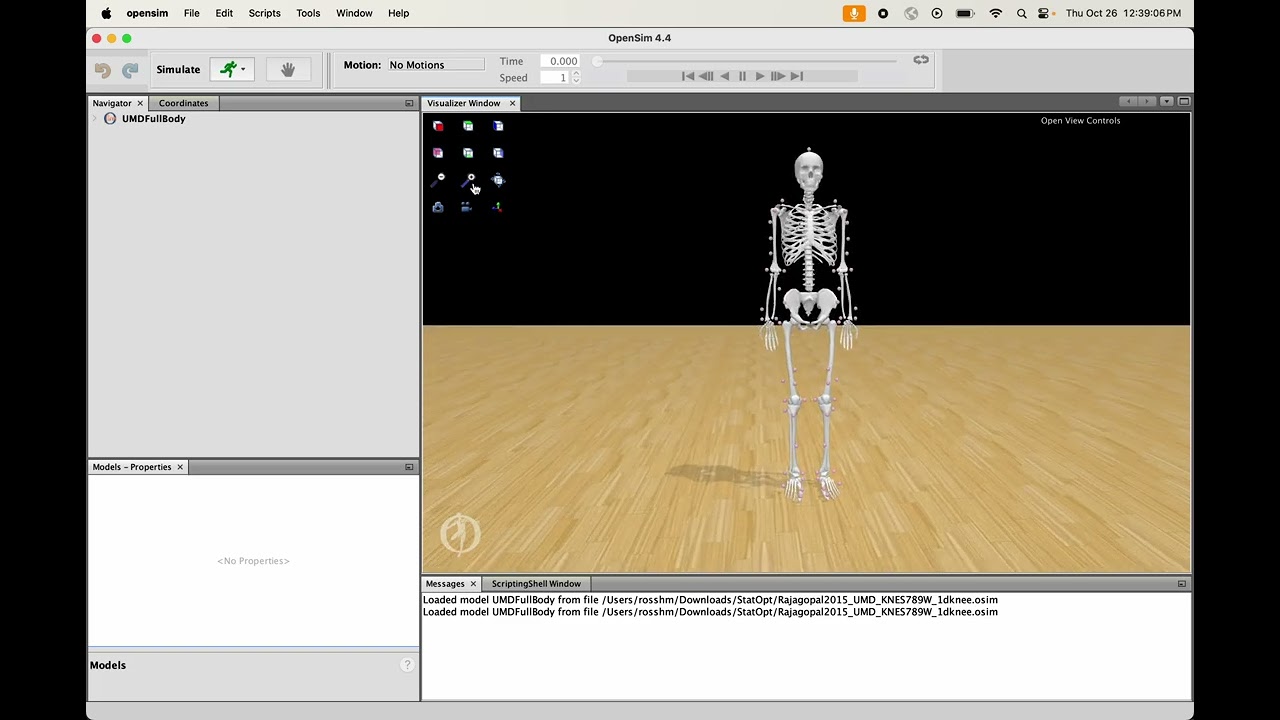This screenshot has width=1280, height=720.
Task: Open the Simulate dropdown arrow
Action: coord(243,70)
